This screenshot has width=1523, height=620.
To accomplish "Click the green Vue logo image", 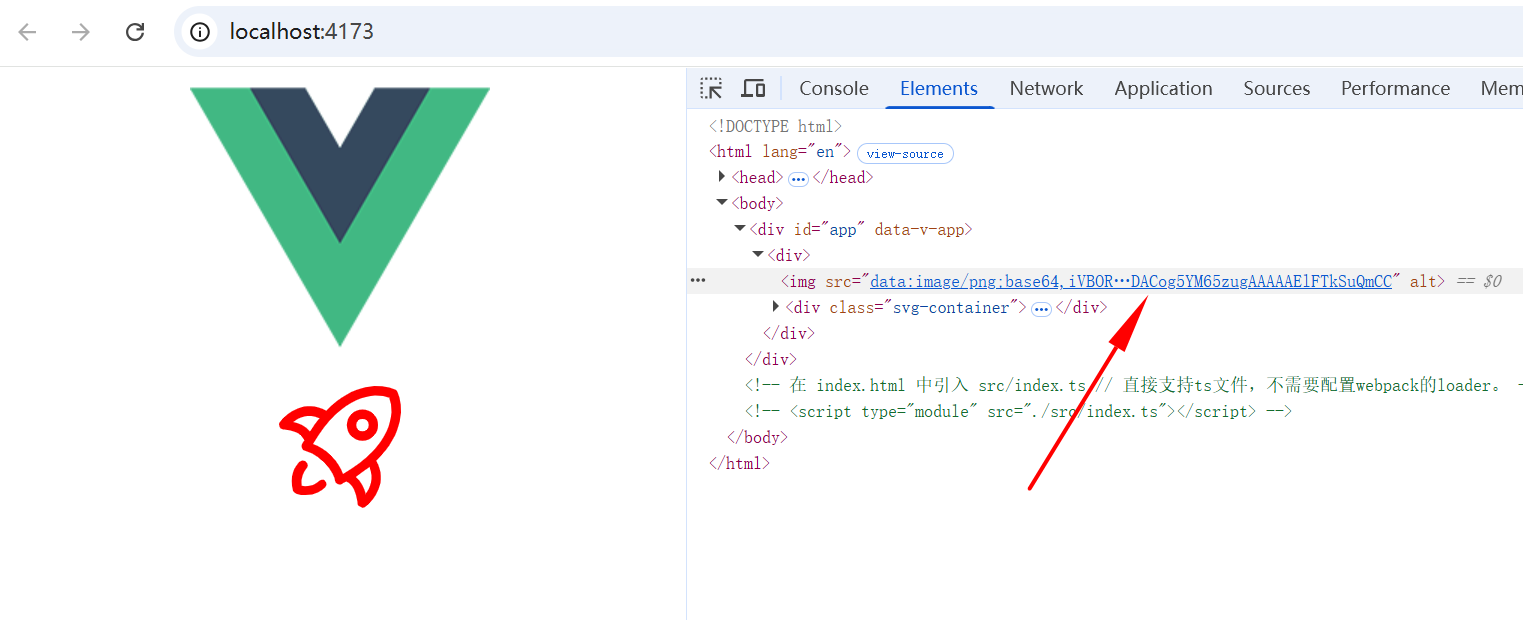I will tap(340, 217).
